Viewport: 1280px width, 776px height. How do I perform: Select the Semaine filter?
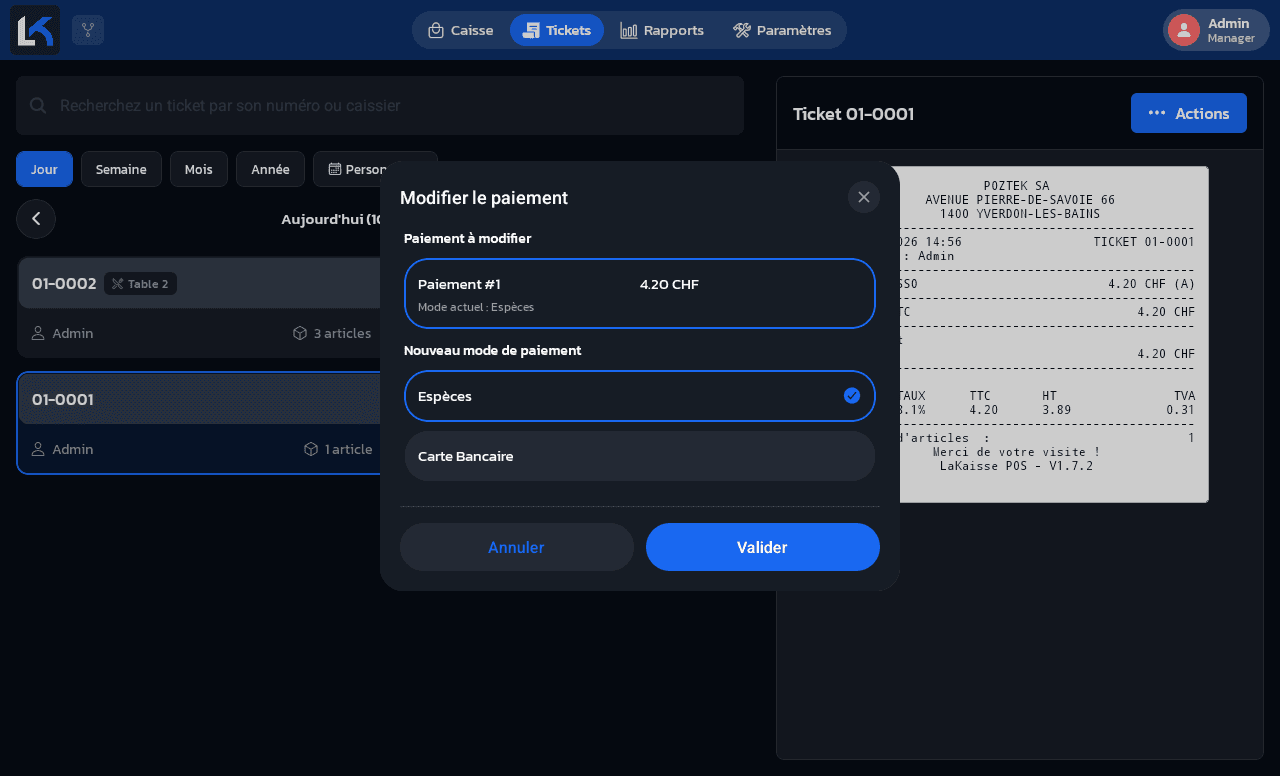coord(121,169)
